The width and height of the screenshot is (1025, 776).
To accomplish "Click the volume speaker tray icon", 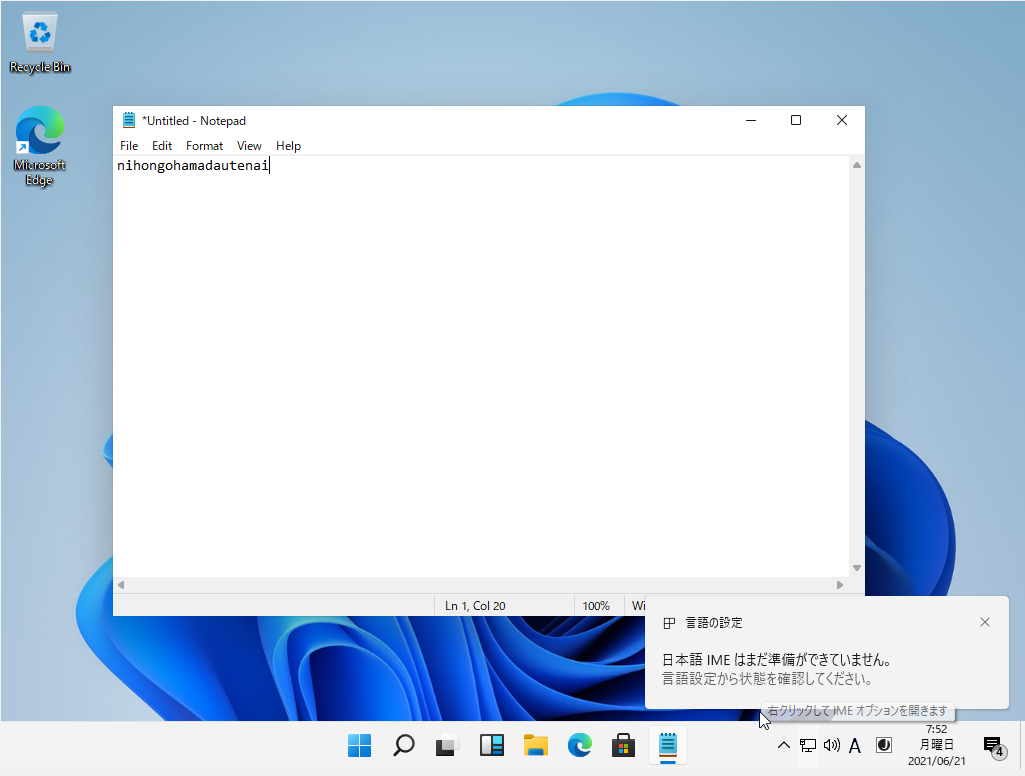I will tap(831, 745).
